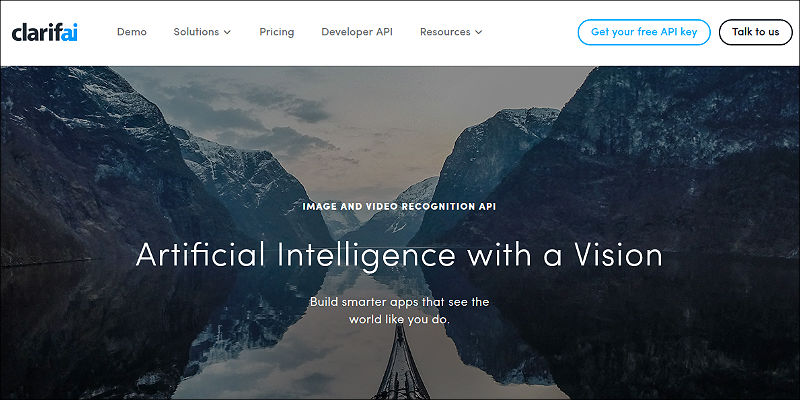The image size is (800, 400).
Task: Expand the chevron beside Resources
Action: click(x=479, y=32)
